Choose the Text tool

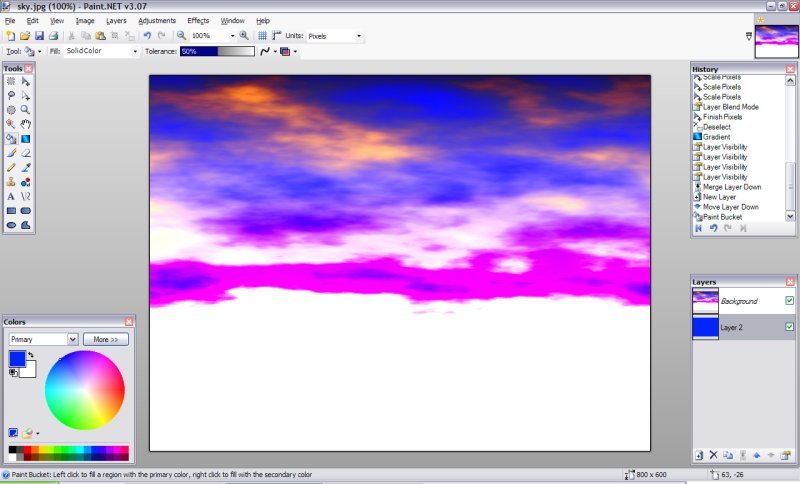[11, 196]
